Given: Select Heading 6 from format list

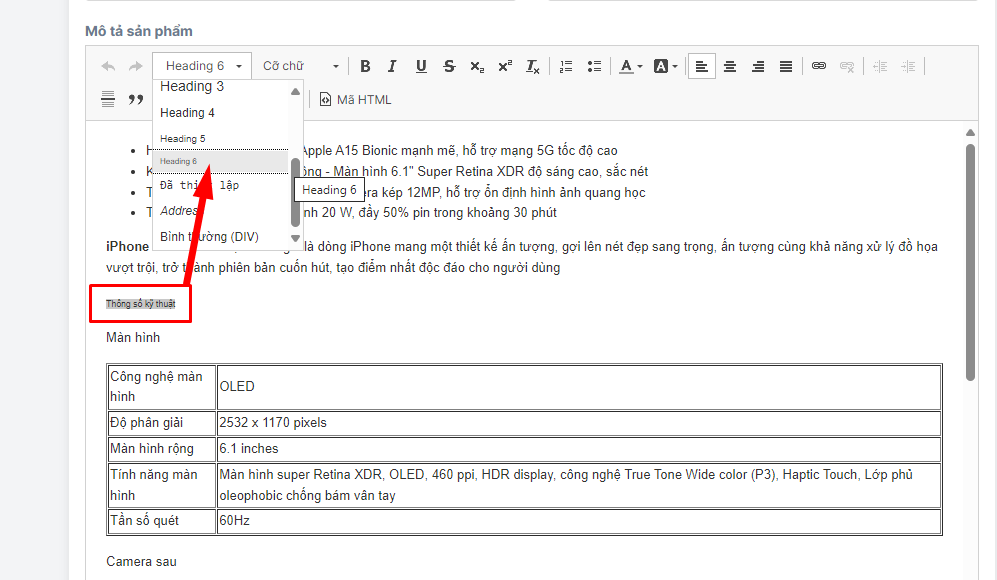Looking at the screenshot, I should pos(220,162).
